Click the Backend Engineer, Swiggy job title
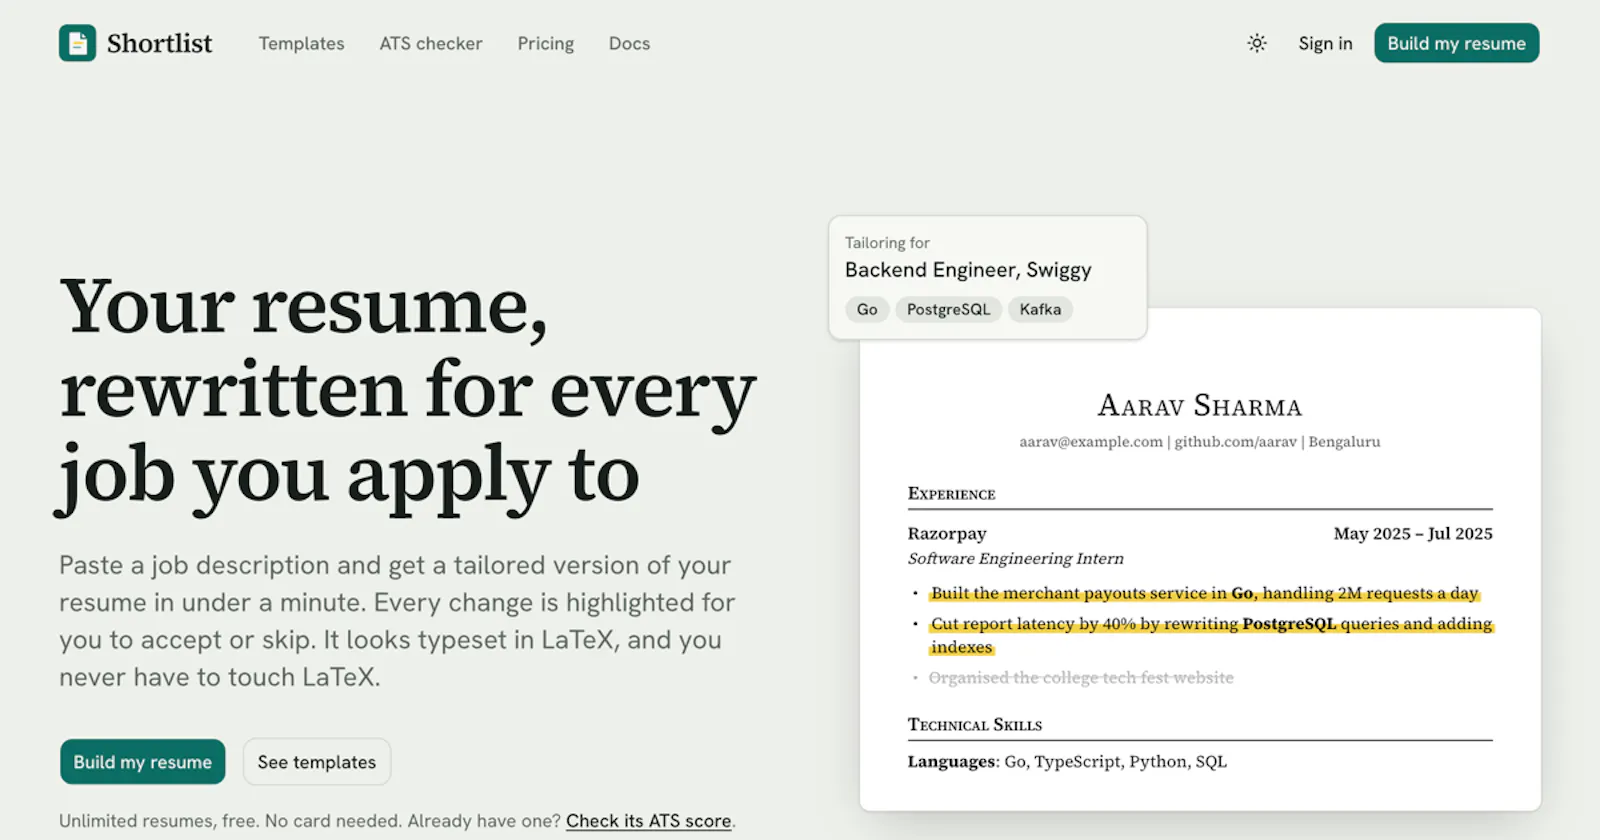This screenshot has width=1600, height=840. [968, 270]
